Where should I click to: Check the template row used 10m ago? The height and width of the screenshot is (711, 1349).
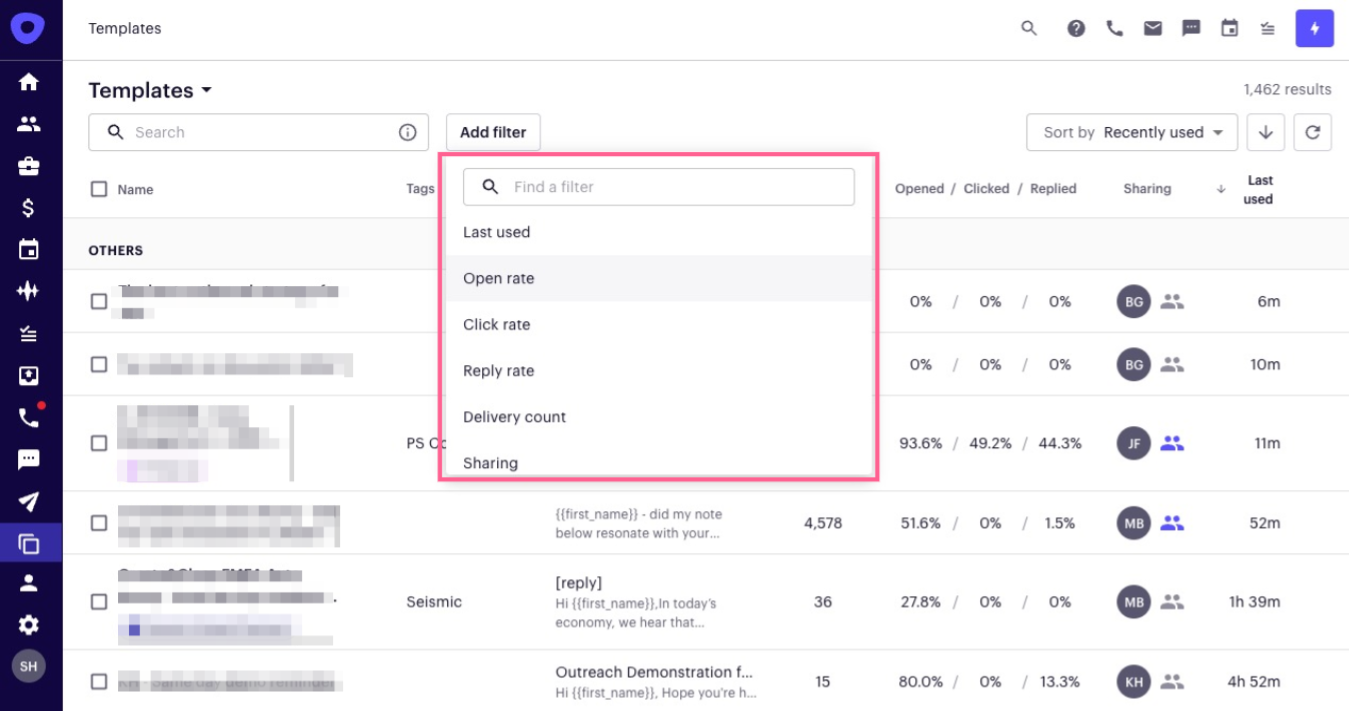click(99, 365)
